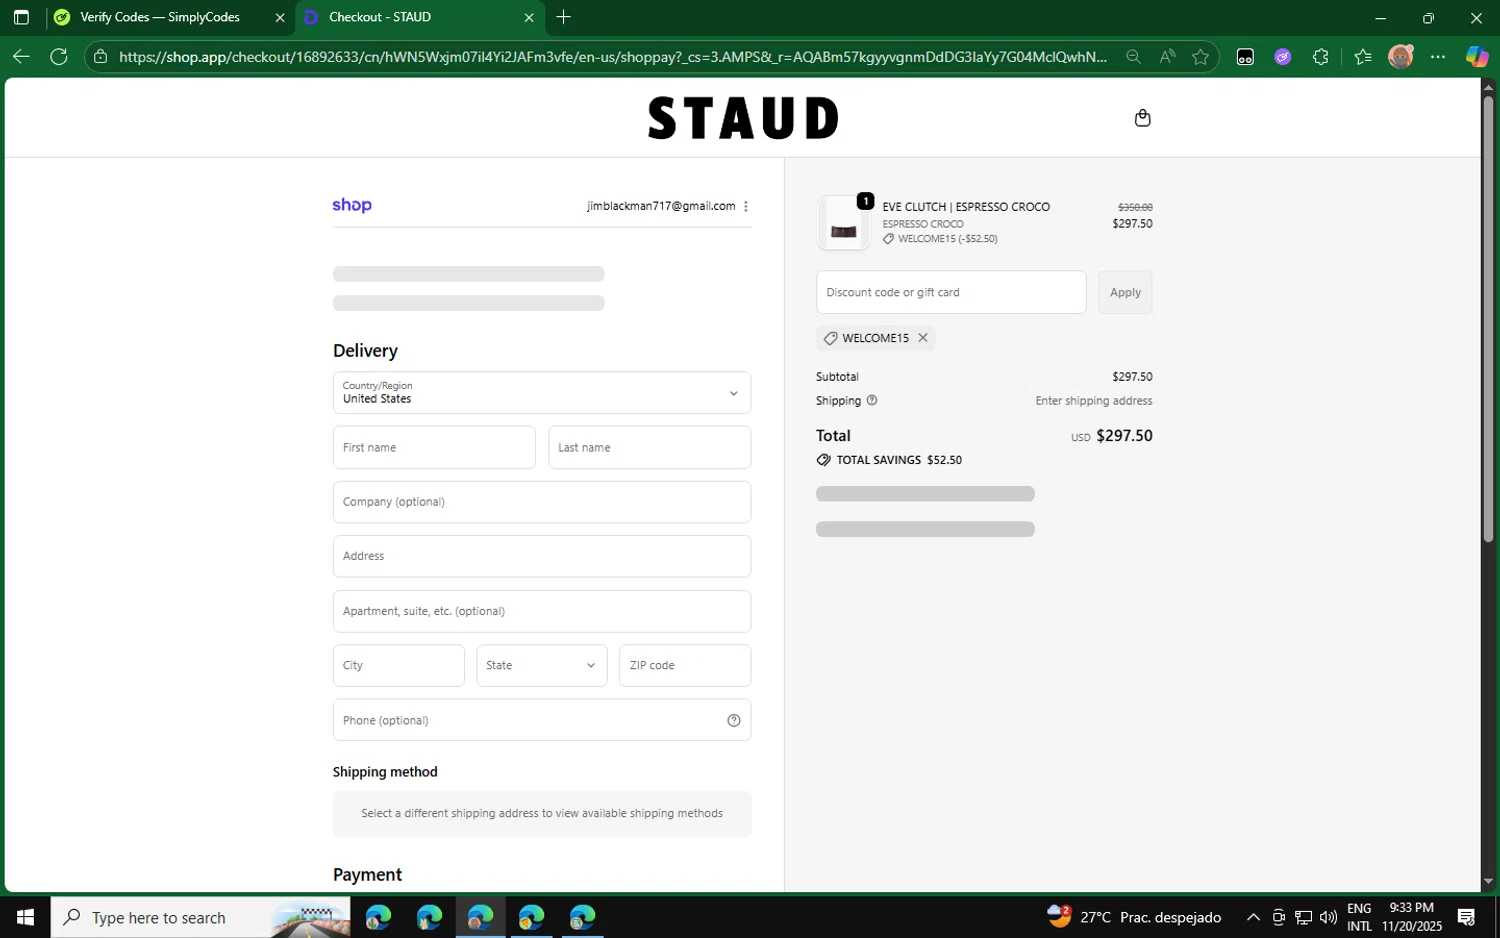This screenshot has height=938, width=1500.
Task: Click the Apply discount button
Action: [x=1125, y=292]
